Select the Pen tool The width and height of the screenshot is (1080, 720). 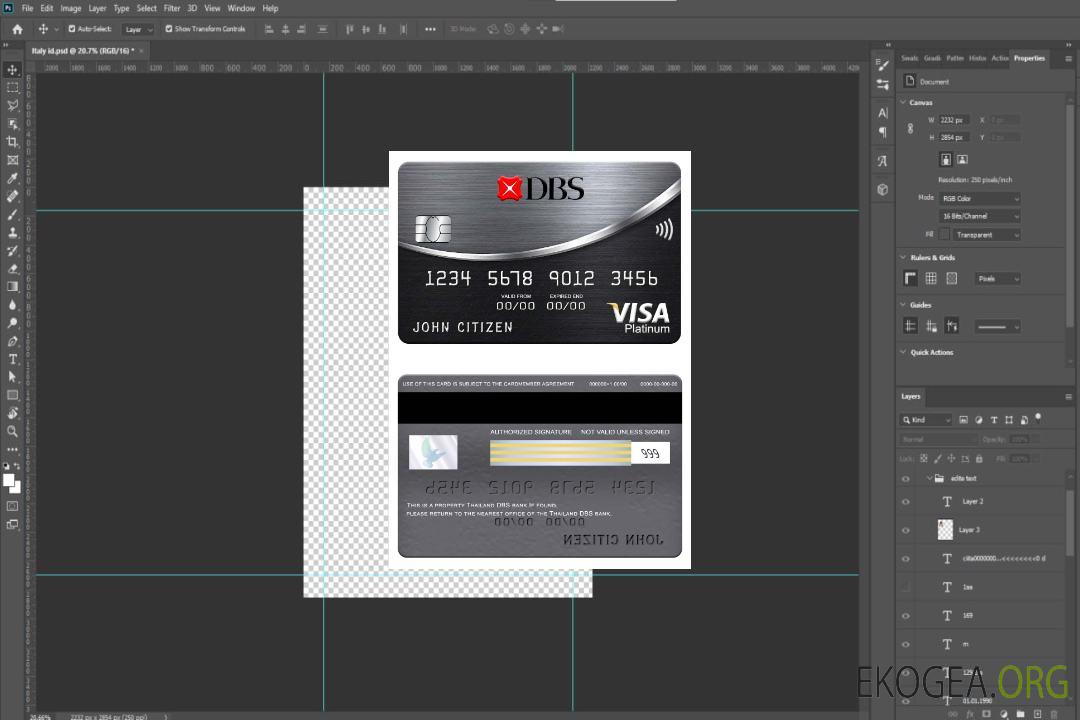tap(12, 341)
